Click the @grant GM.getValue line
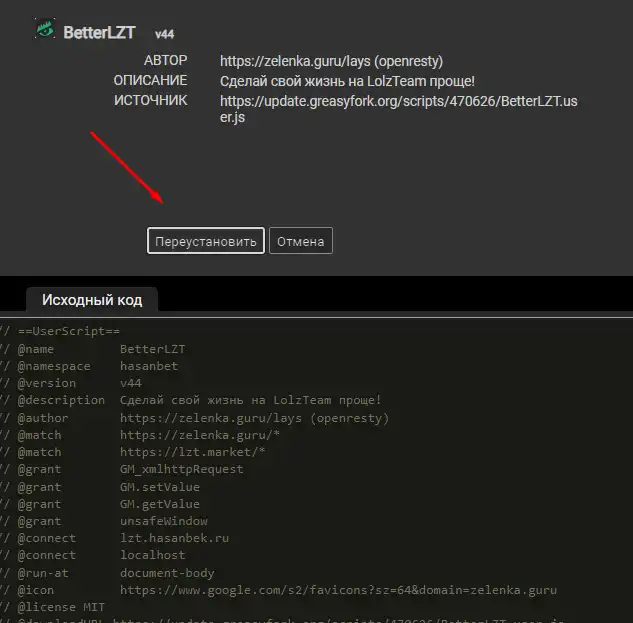The width and height of the screenshot is (633, 623). (100, 504)
